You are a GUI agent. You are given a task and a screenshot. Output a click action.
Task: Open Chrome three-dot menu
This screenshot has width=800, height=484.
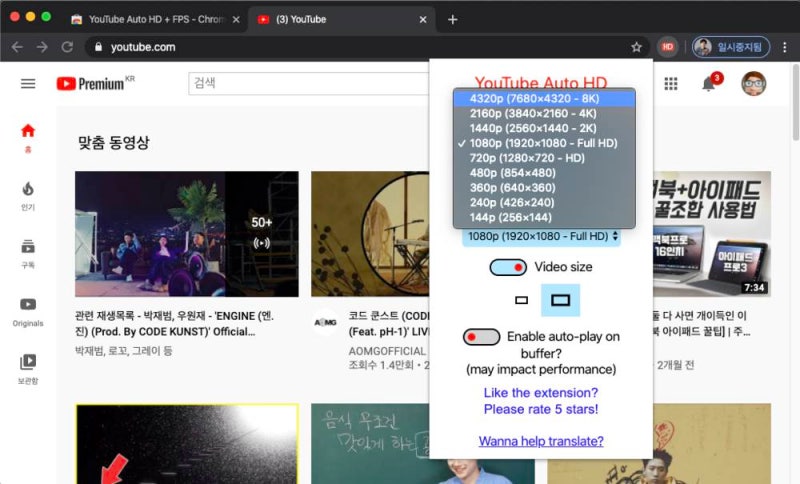pyautogui.click(x=784, y=47)
